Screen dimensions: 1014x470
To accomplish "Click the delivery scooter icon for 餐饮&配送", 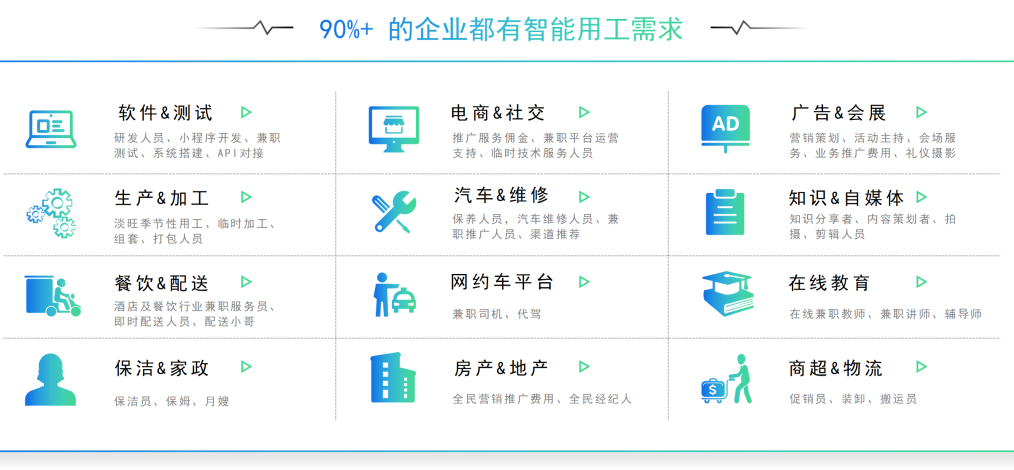I will point(52,296).
